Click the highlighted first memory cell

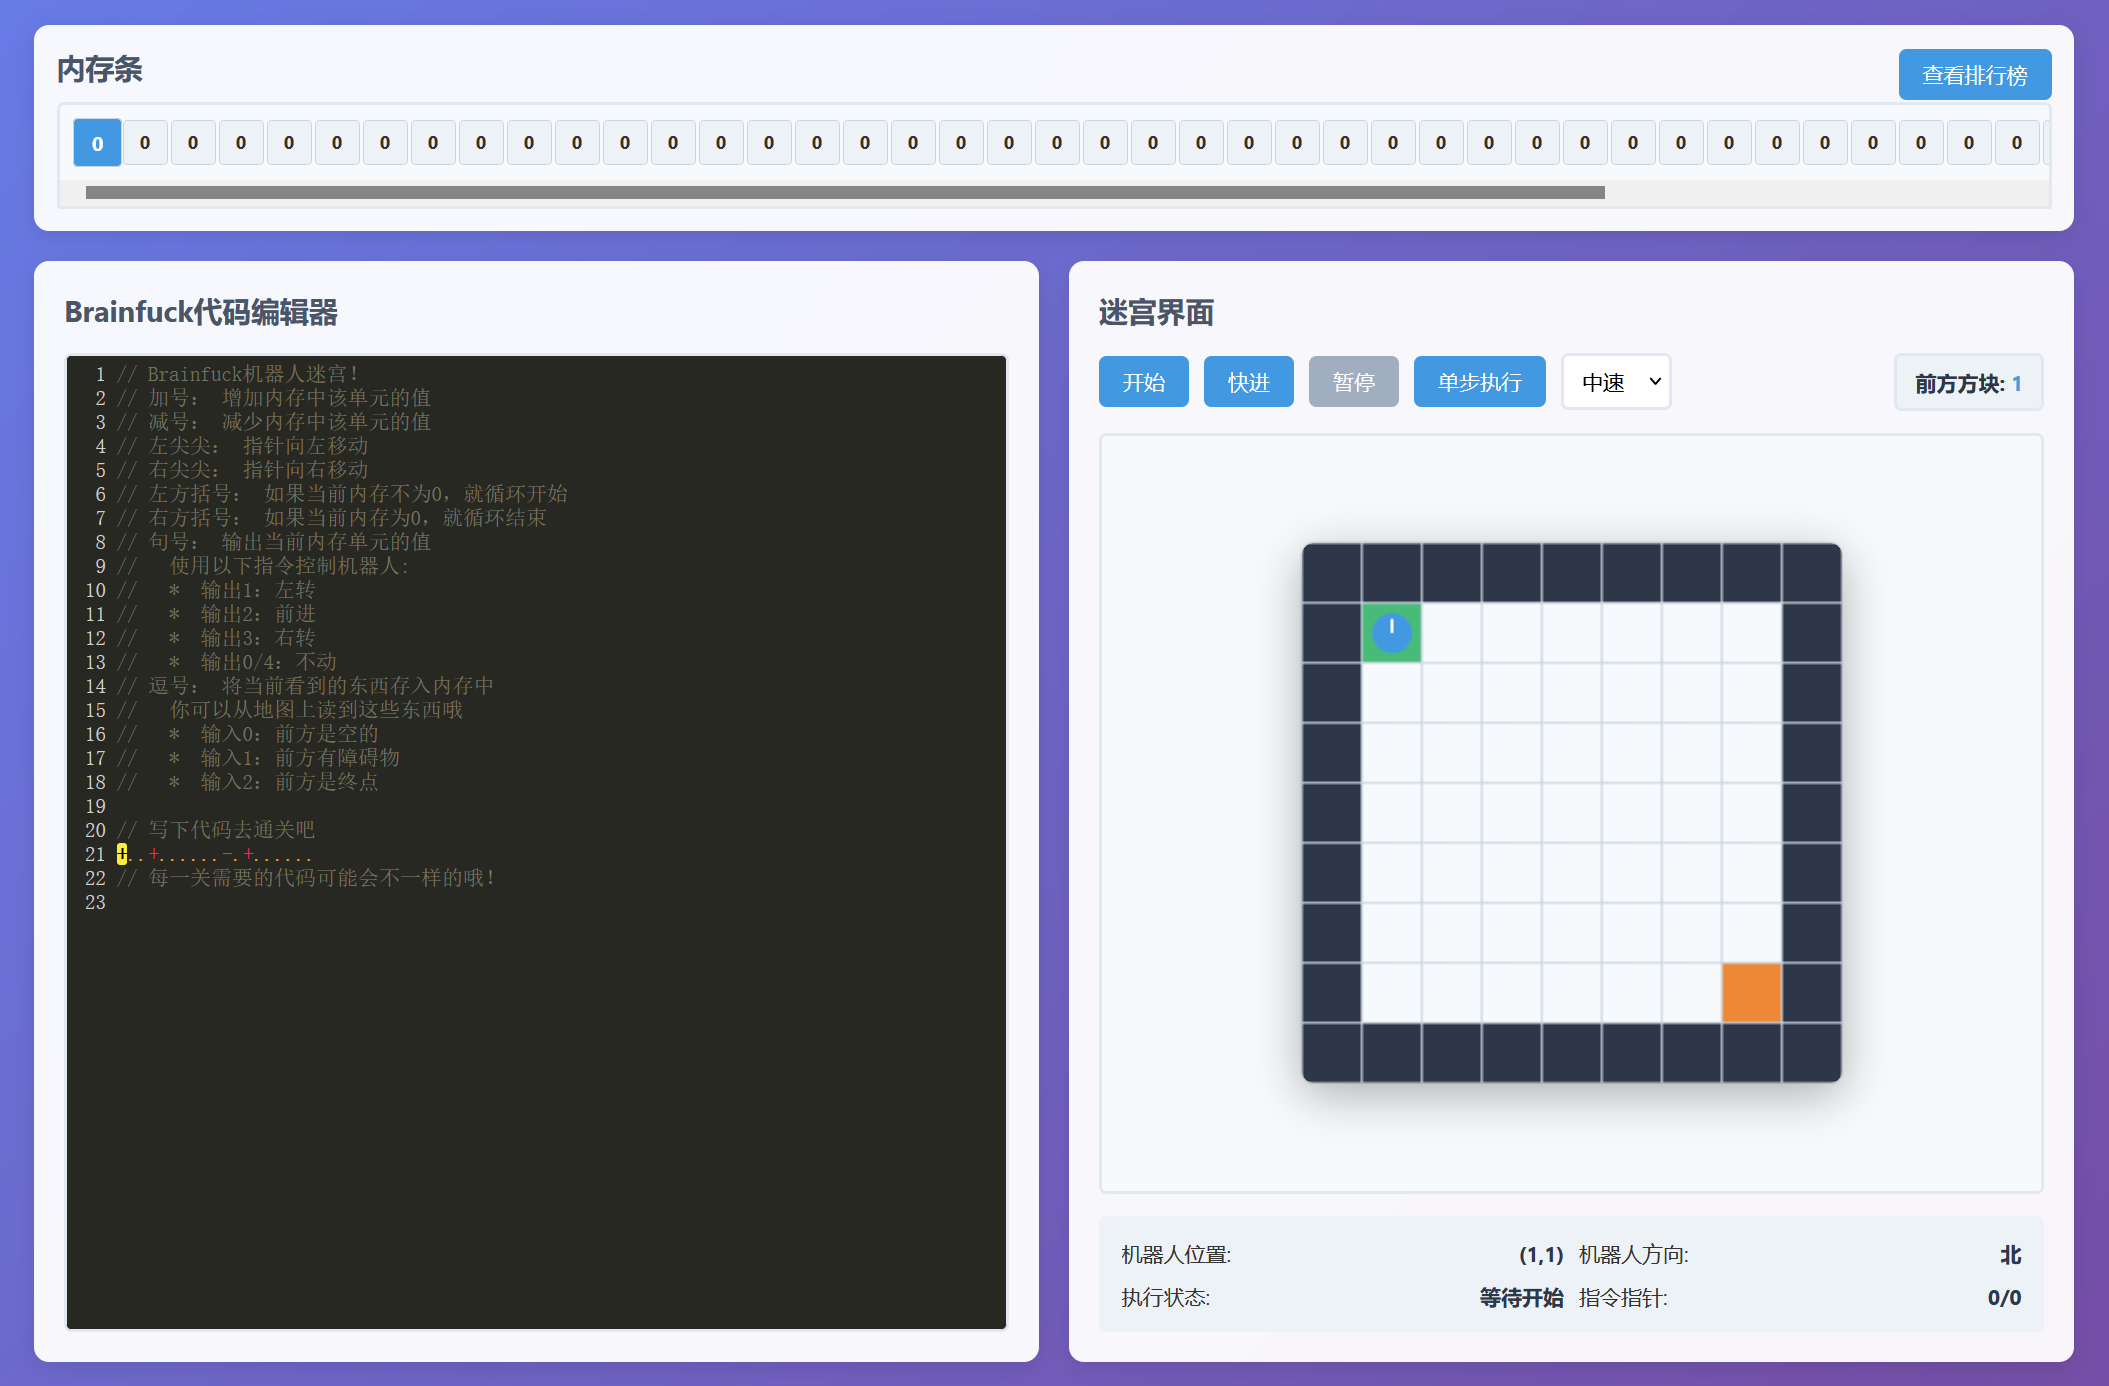(97, 143)
